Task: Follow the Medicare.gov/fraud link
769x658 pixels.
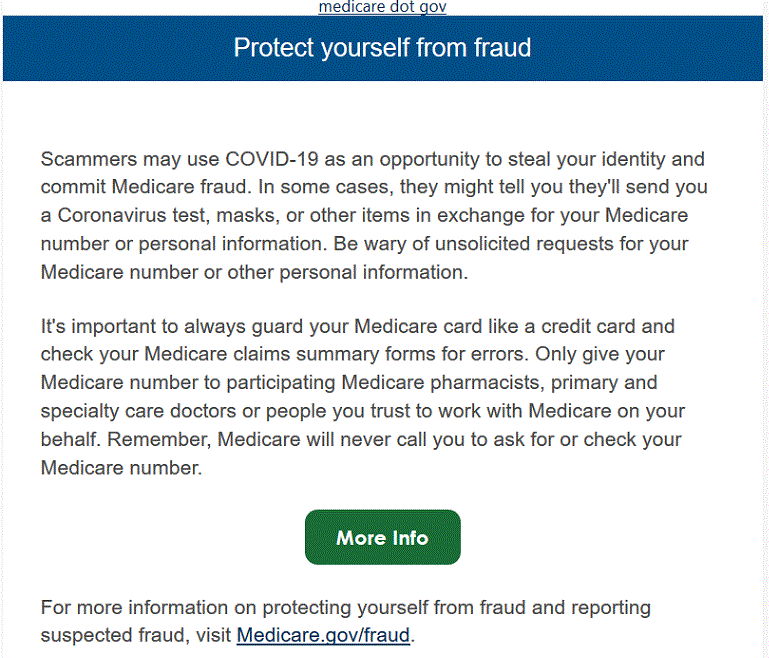Action: click(x=323, y=635)
